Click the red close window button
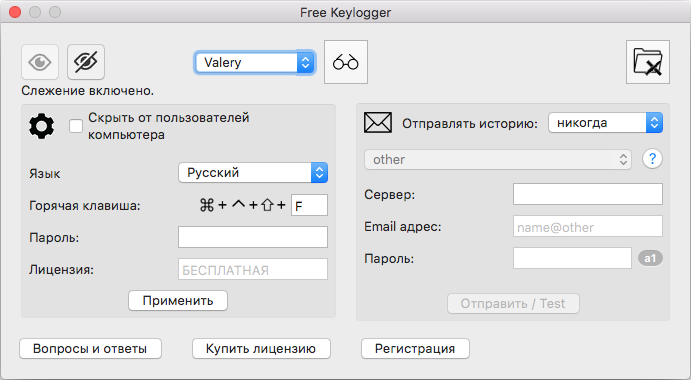 point(15,12)
